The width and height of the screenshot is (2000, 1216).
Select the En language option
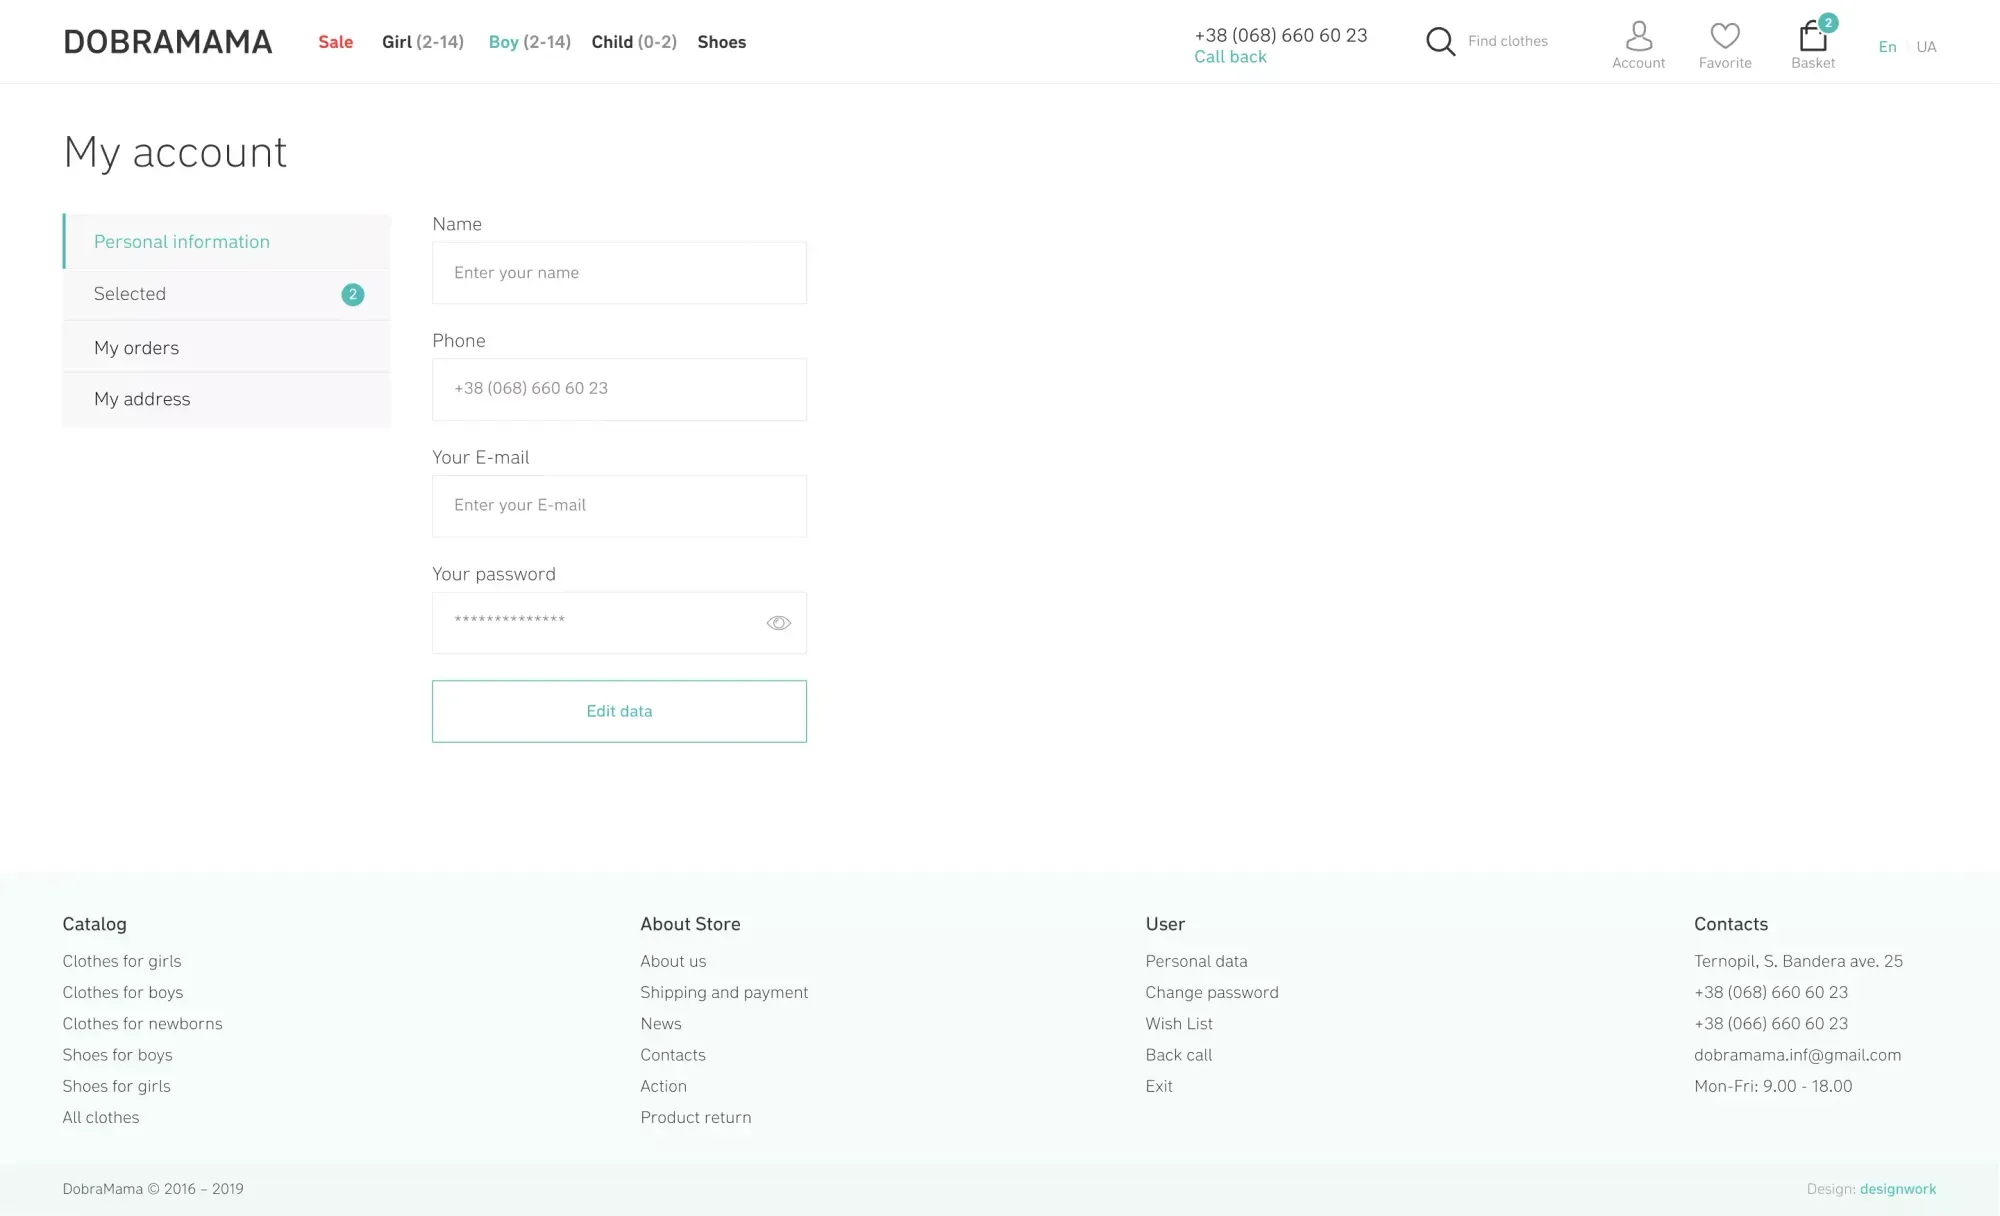point(1887,46)
